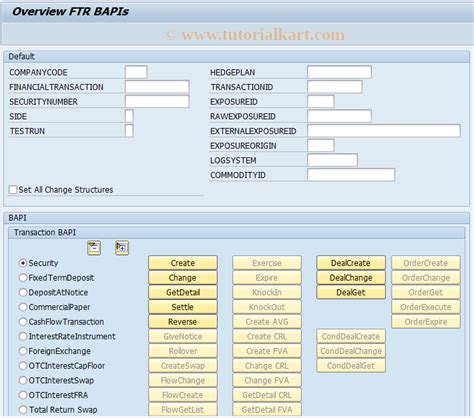Pick the CommercialPaper radio option
Screen dimensions: 474x418
point(23,307)
